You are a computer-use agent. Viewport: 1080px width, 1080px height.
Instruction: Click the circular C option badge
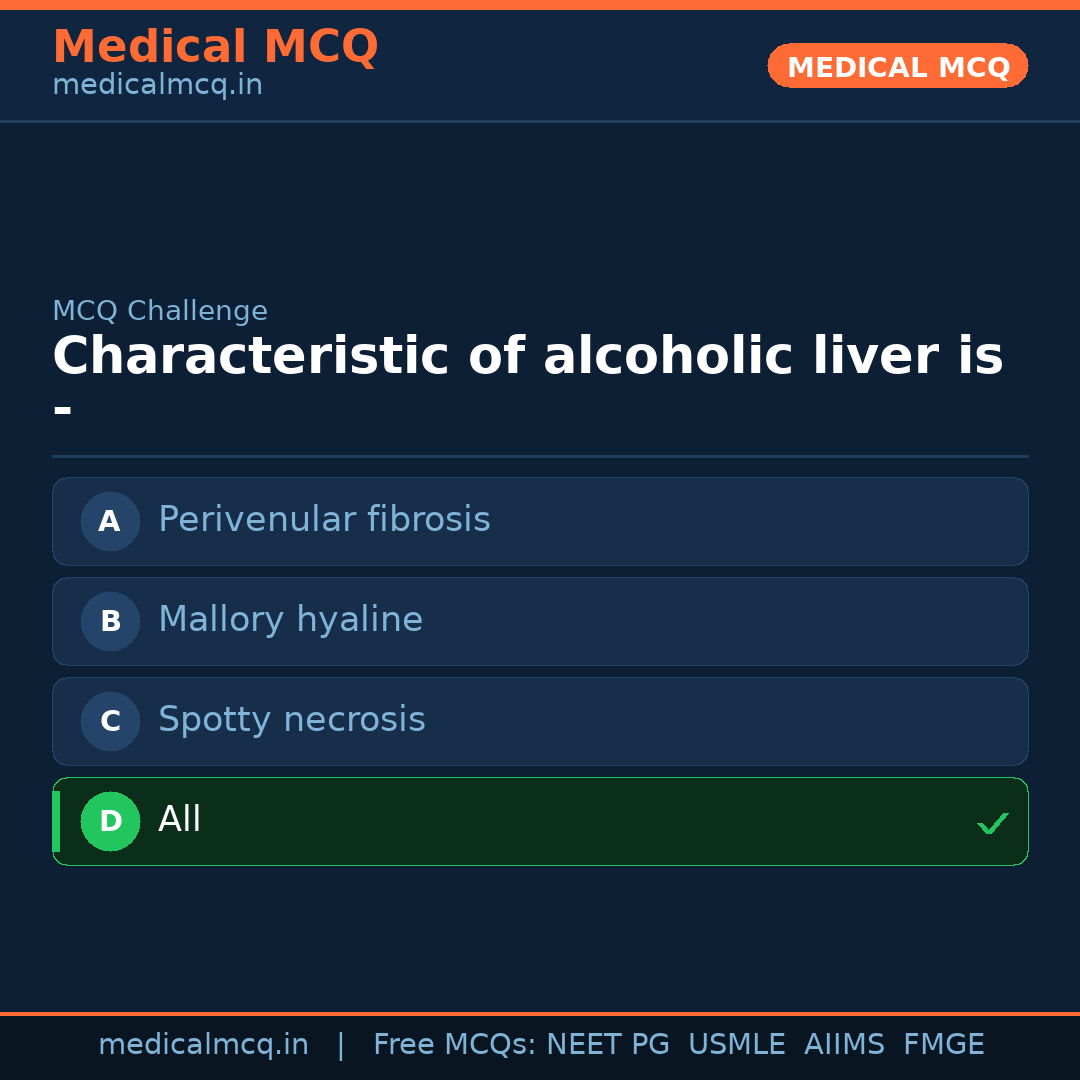coord(110,721)
